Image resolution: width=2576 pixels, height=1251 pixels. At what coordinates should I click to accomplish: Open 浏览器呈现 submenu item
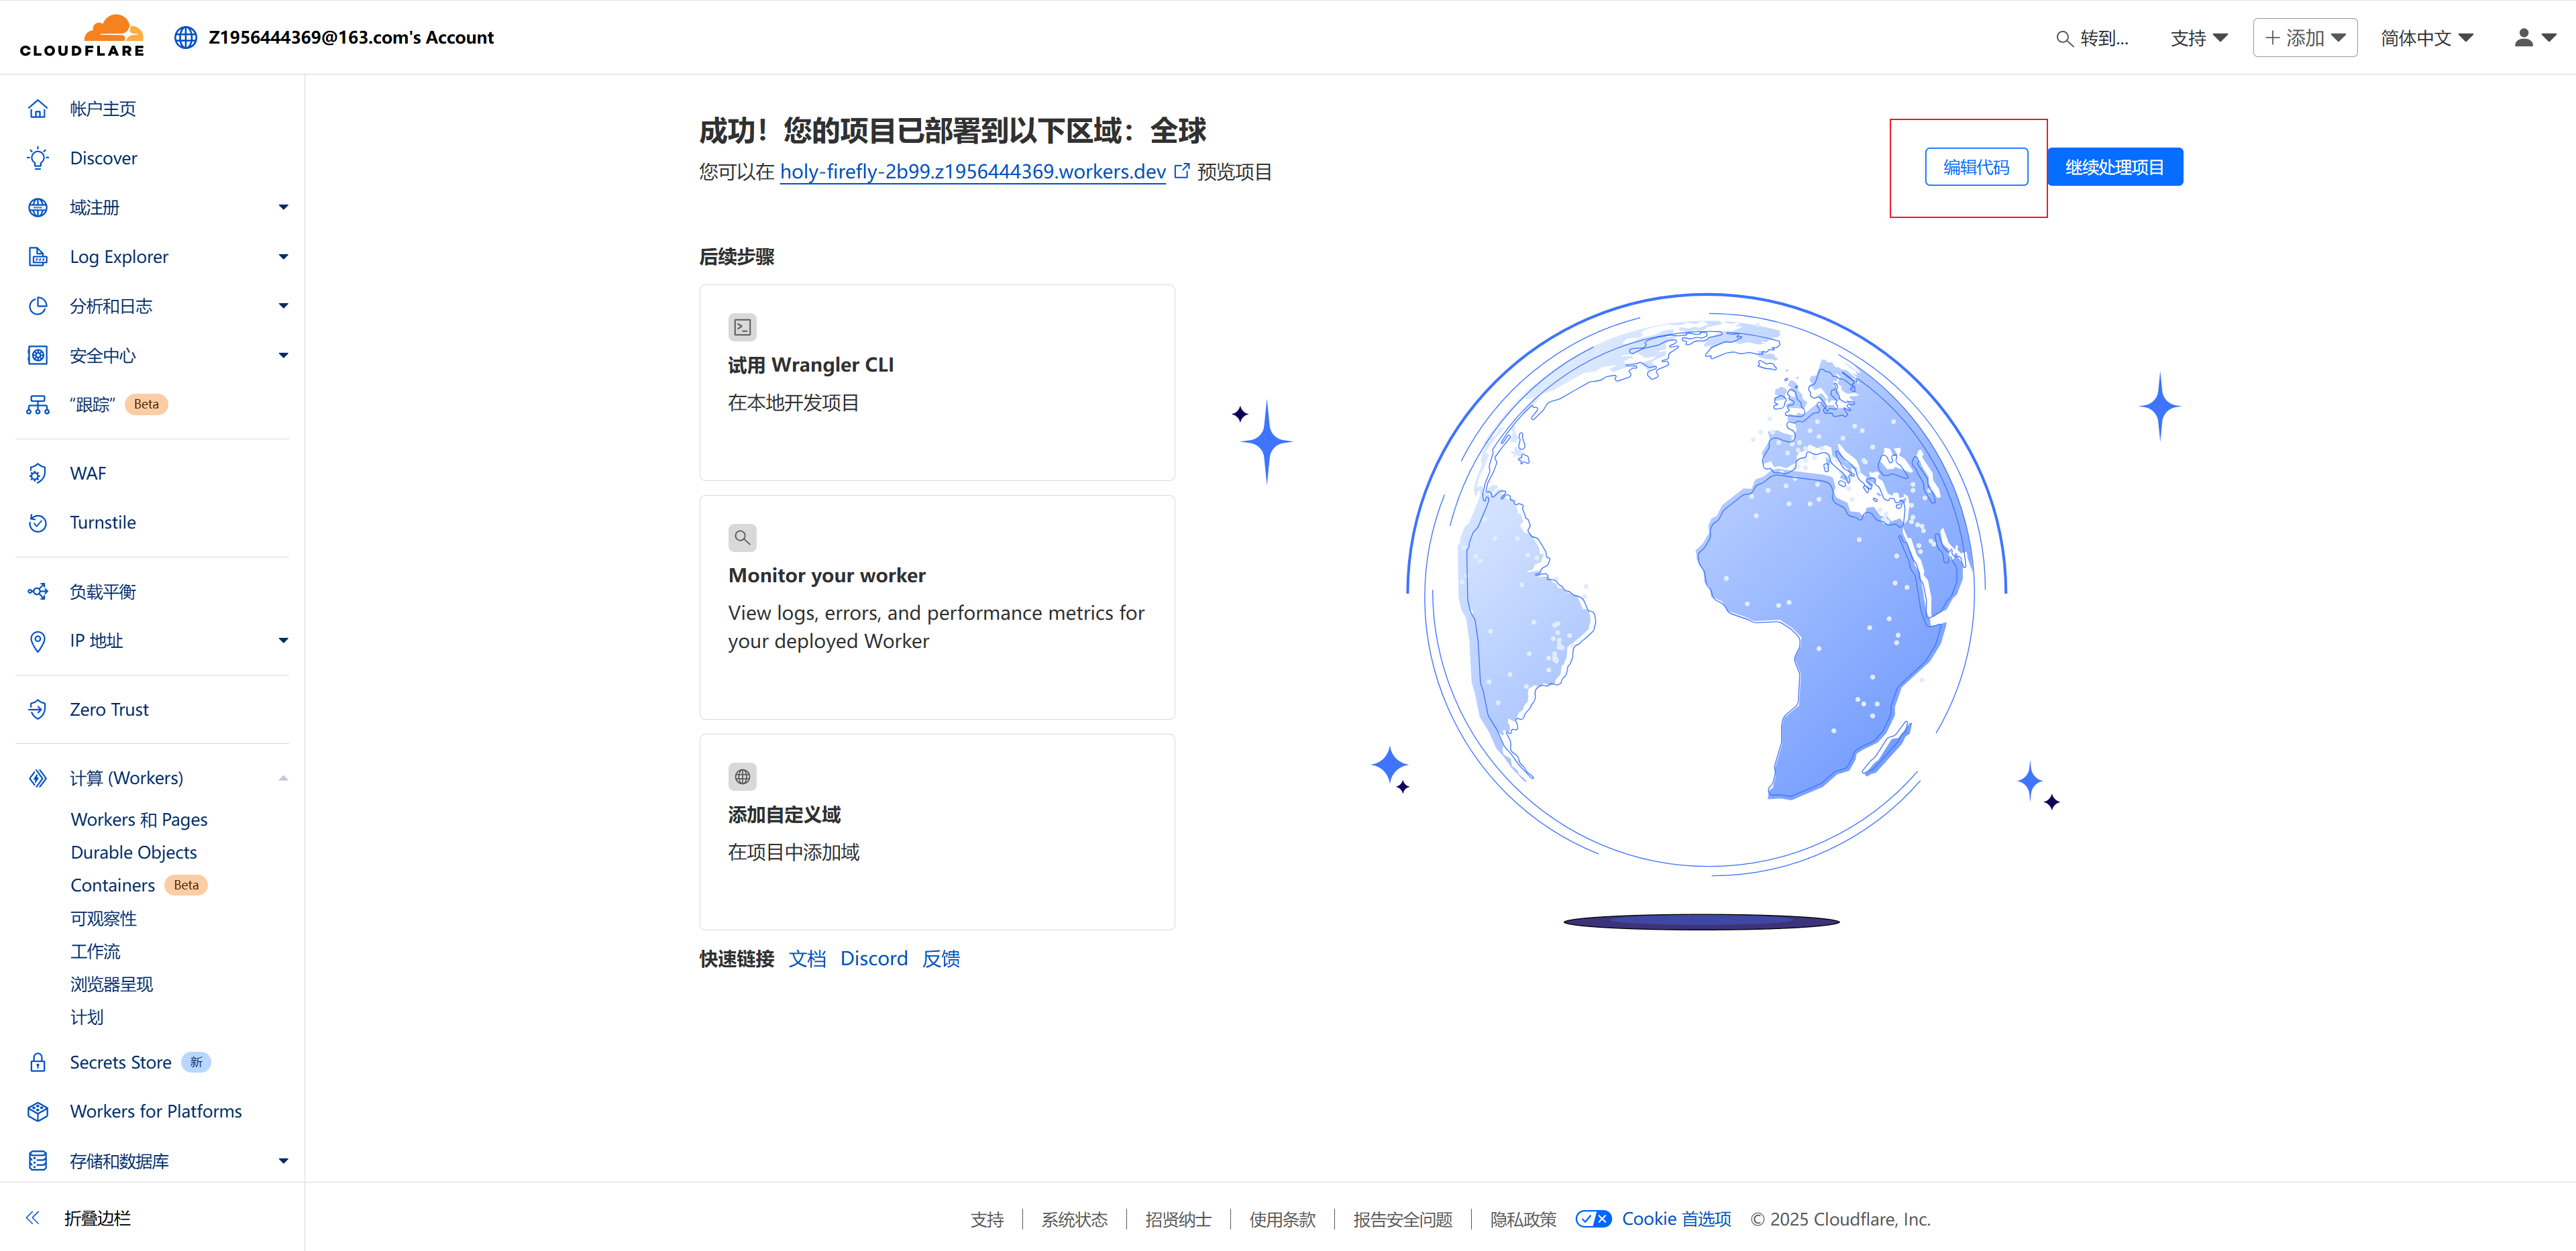[111, 984]
